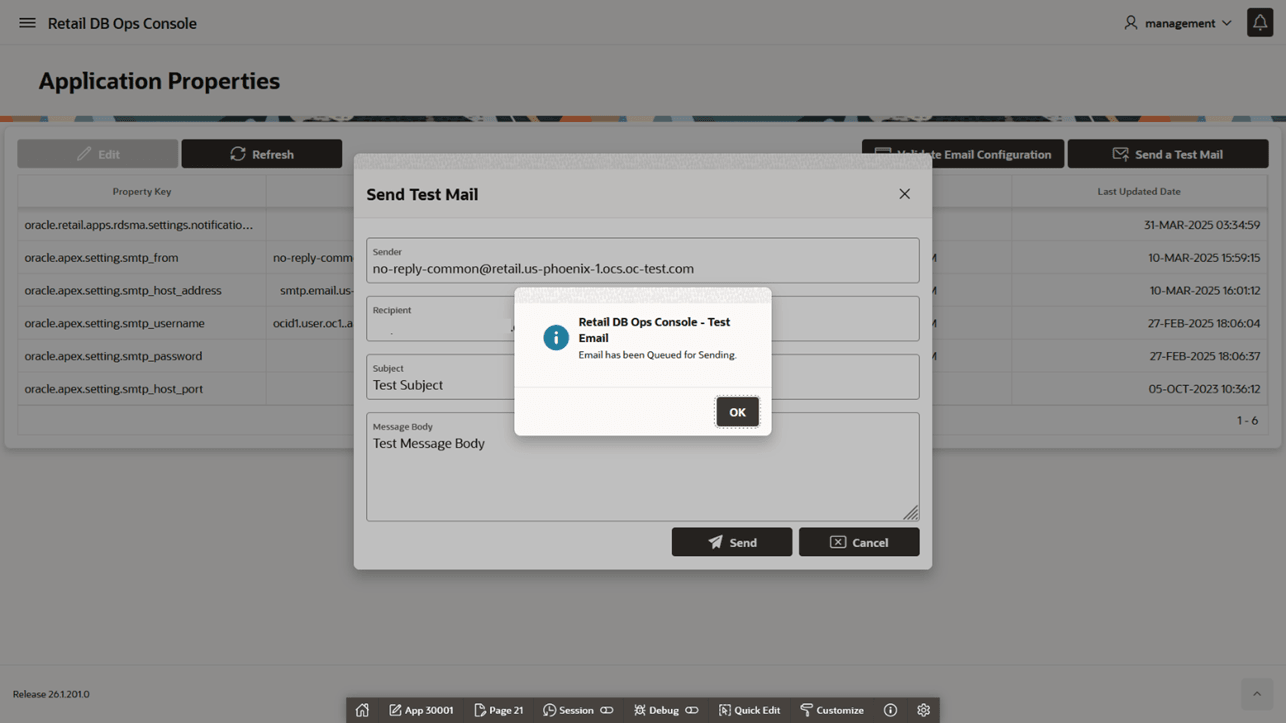Click info icon in developer toolbar
The width and height of the screenshot is (1286, 723).
click(890, 710)
